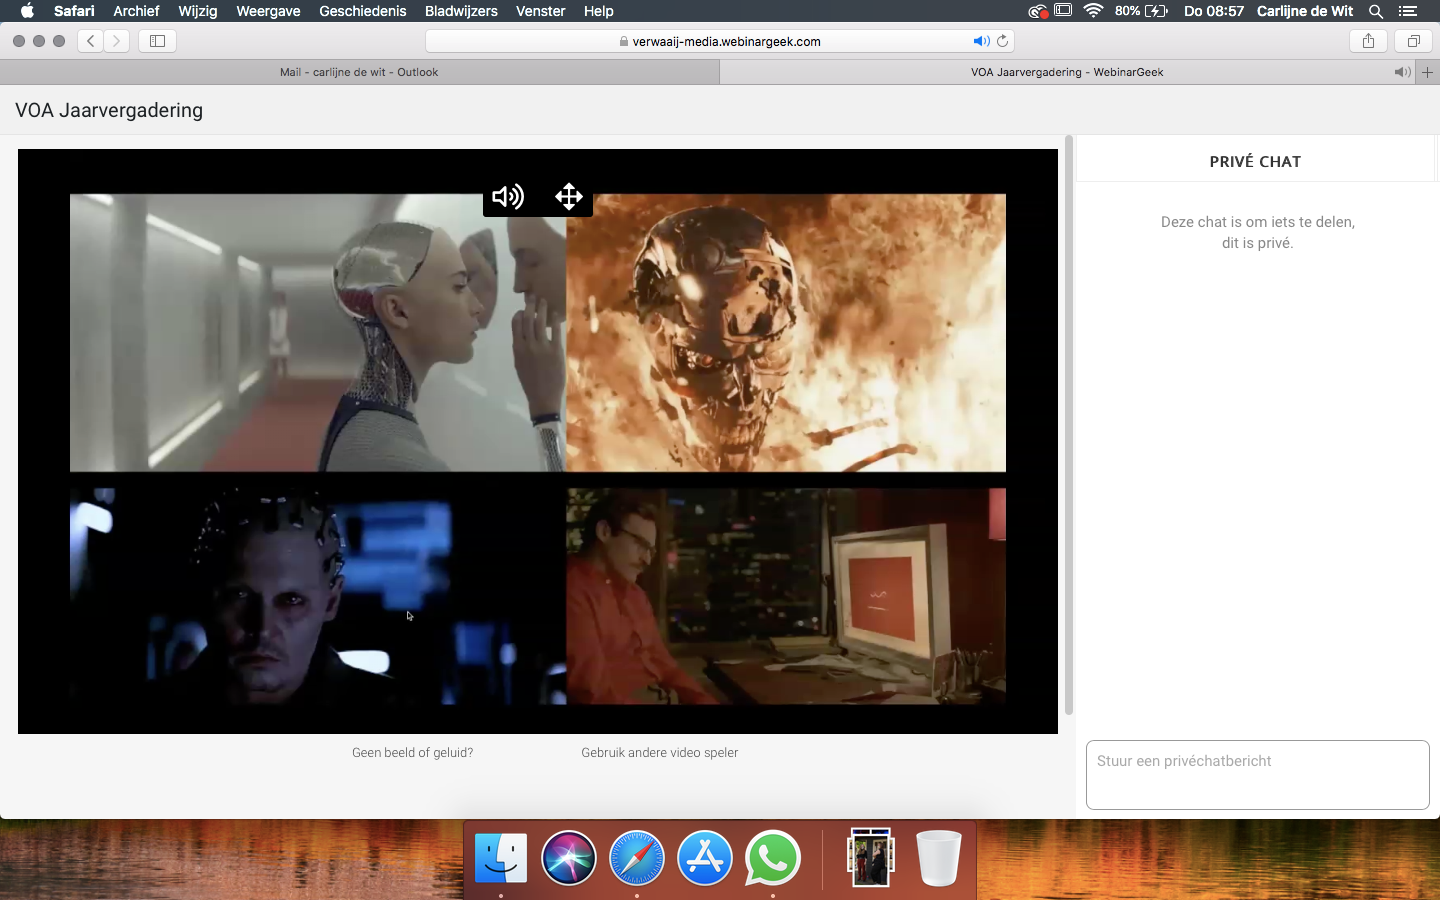This screenshot has width=1440, height=900.
Task: Open the Help menu
Action: point(599,11)
